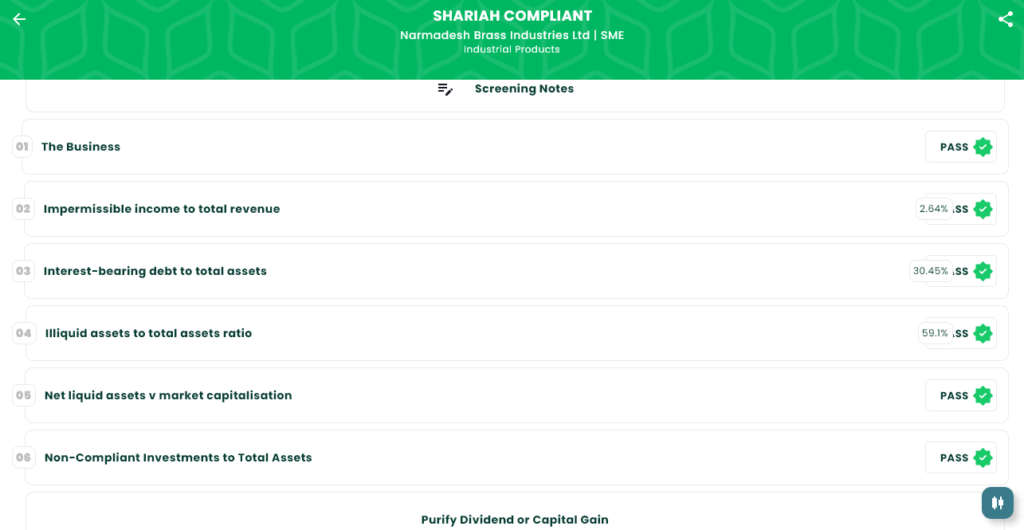Click verified badge on Non-Compliant Investments row

pos(983,458)
